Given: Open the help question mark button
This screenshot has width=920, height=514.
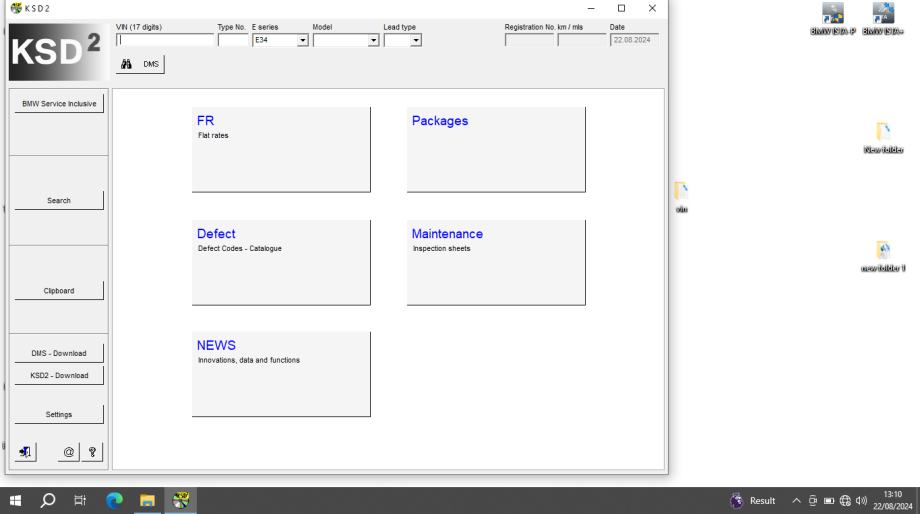Looking at the screenshot, I should point(92,452).
